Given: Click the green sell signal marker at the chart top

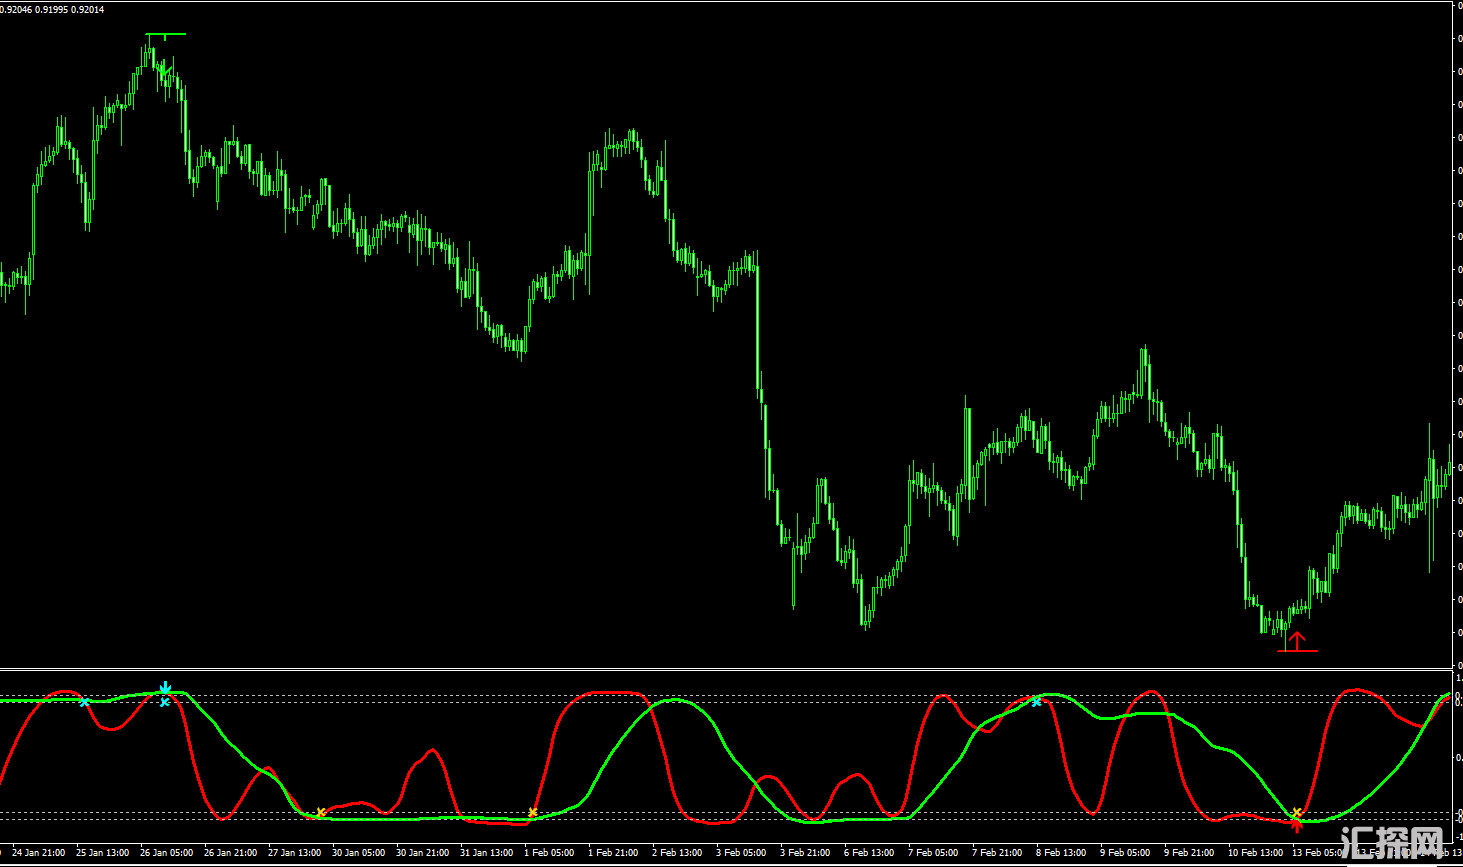Looking at the screenshot, I should pyautogui.click(x=165, y=36).
